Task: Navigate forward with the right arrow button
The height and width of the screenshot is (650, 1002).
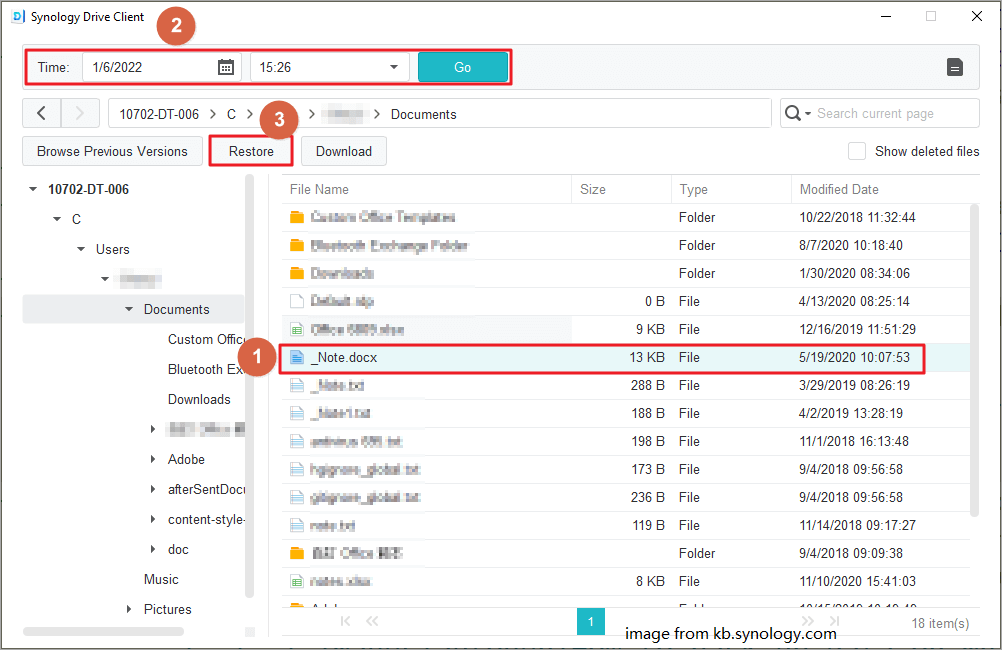Action: [x=80, y=114]
